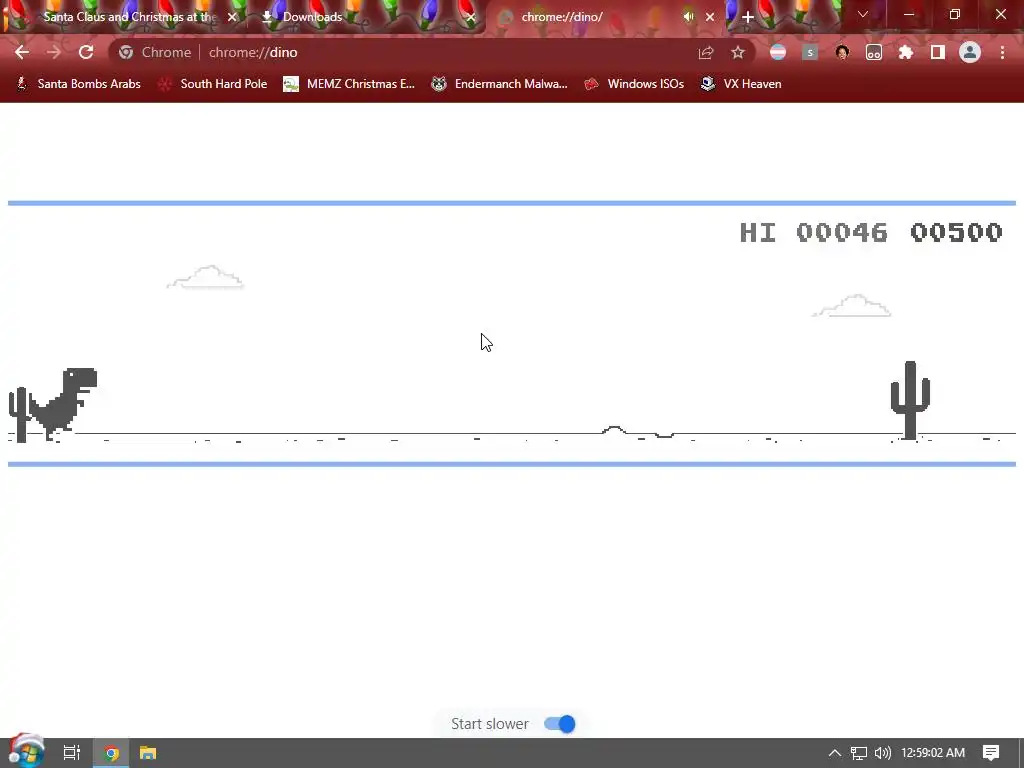Open the Windows Start button with Santa hat
The width and height of the screenshot is (1024, 768).
(26, 752)
